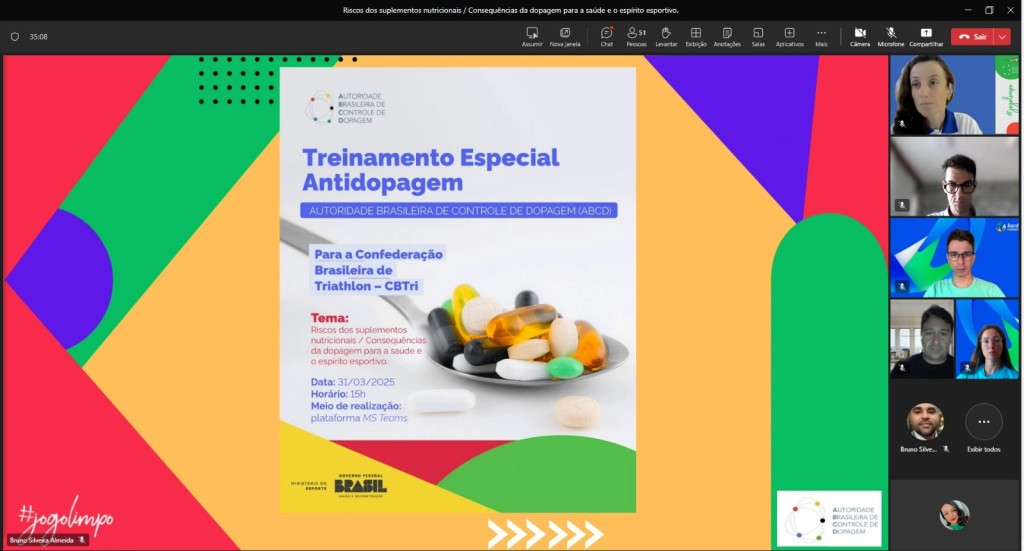This screenshot has width=1024, height=551.
Task: Open the Exibição view options
Action: (x=696, y=36)
